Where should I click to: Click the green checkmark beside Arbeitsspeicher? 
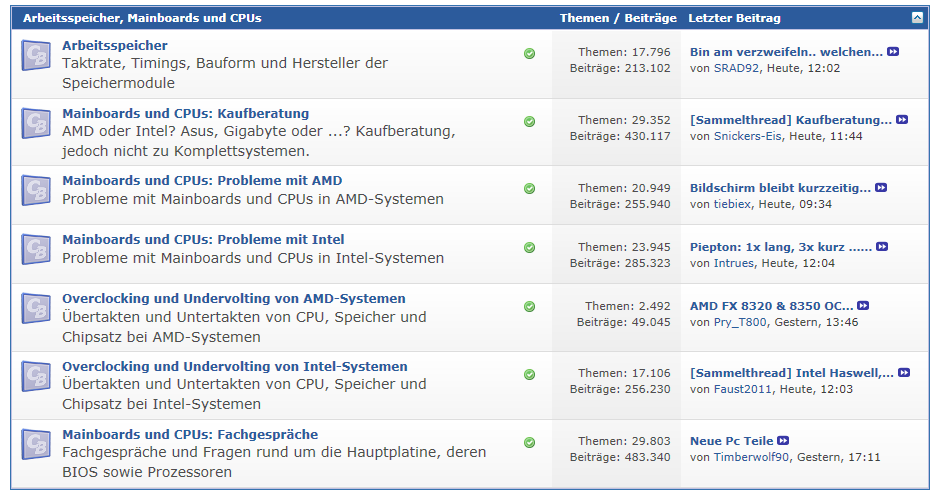pos(529,53)
